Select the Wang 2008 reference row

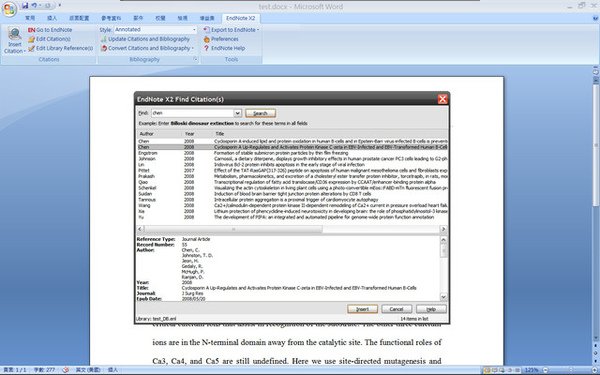point(293,205)
